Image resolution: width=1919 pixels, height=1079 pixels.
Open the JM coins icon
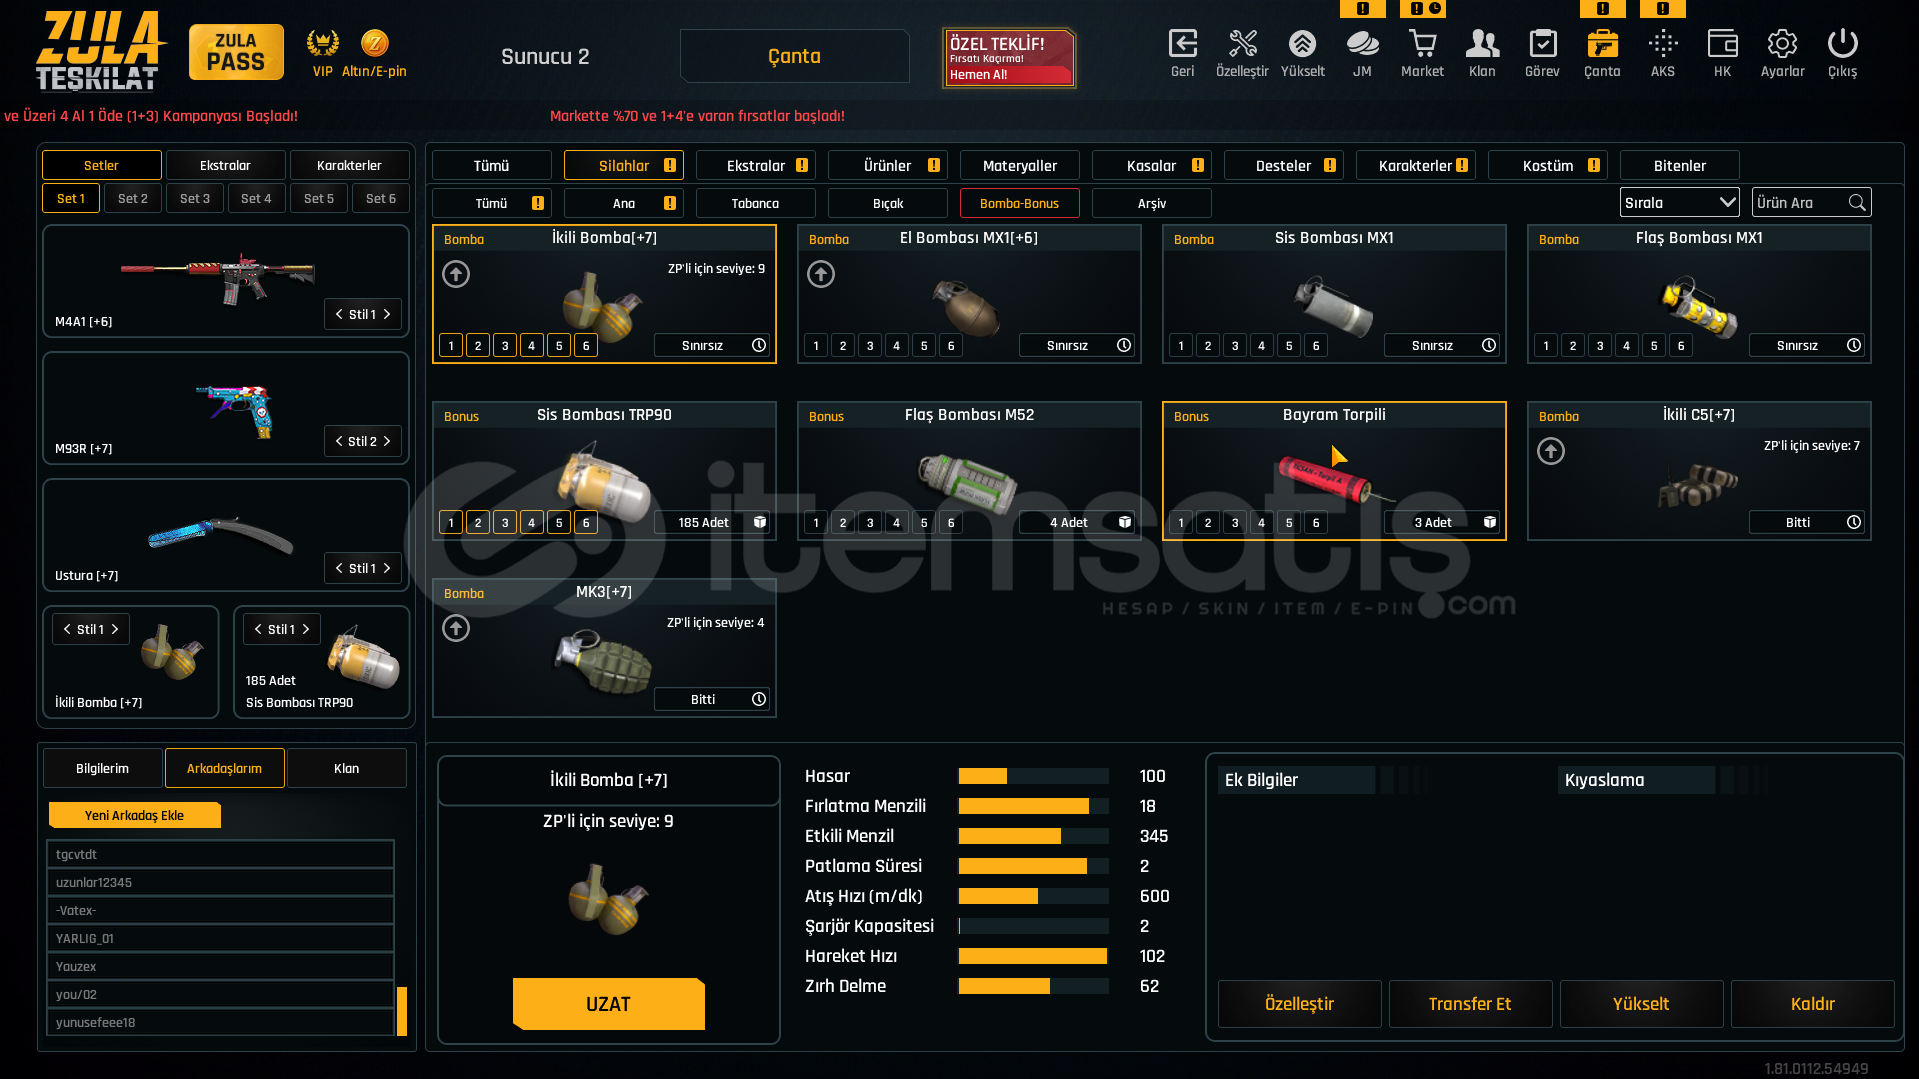tap(1362, 44)
